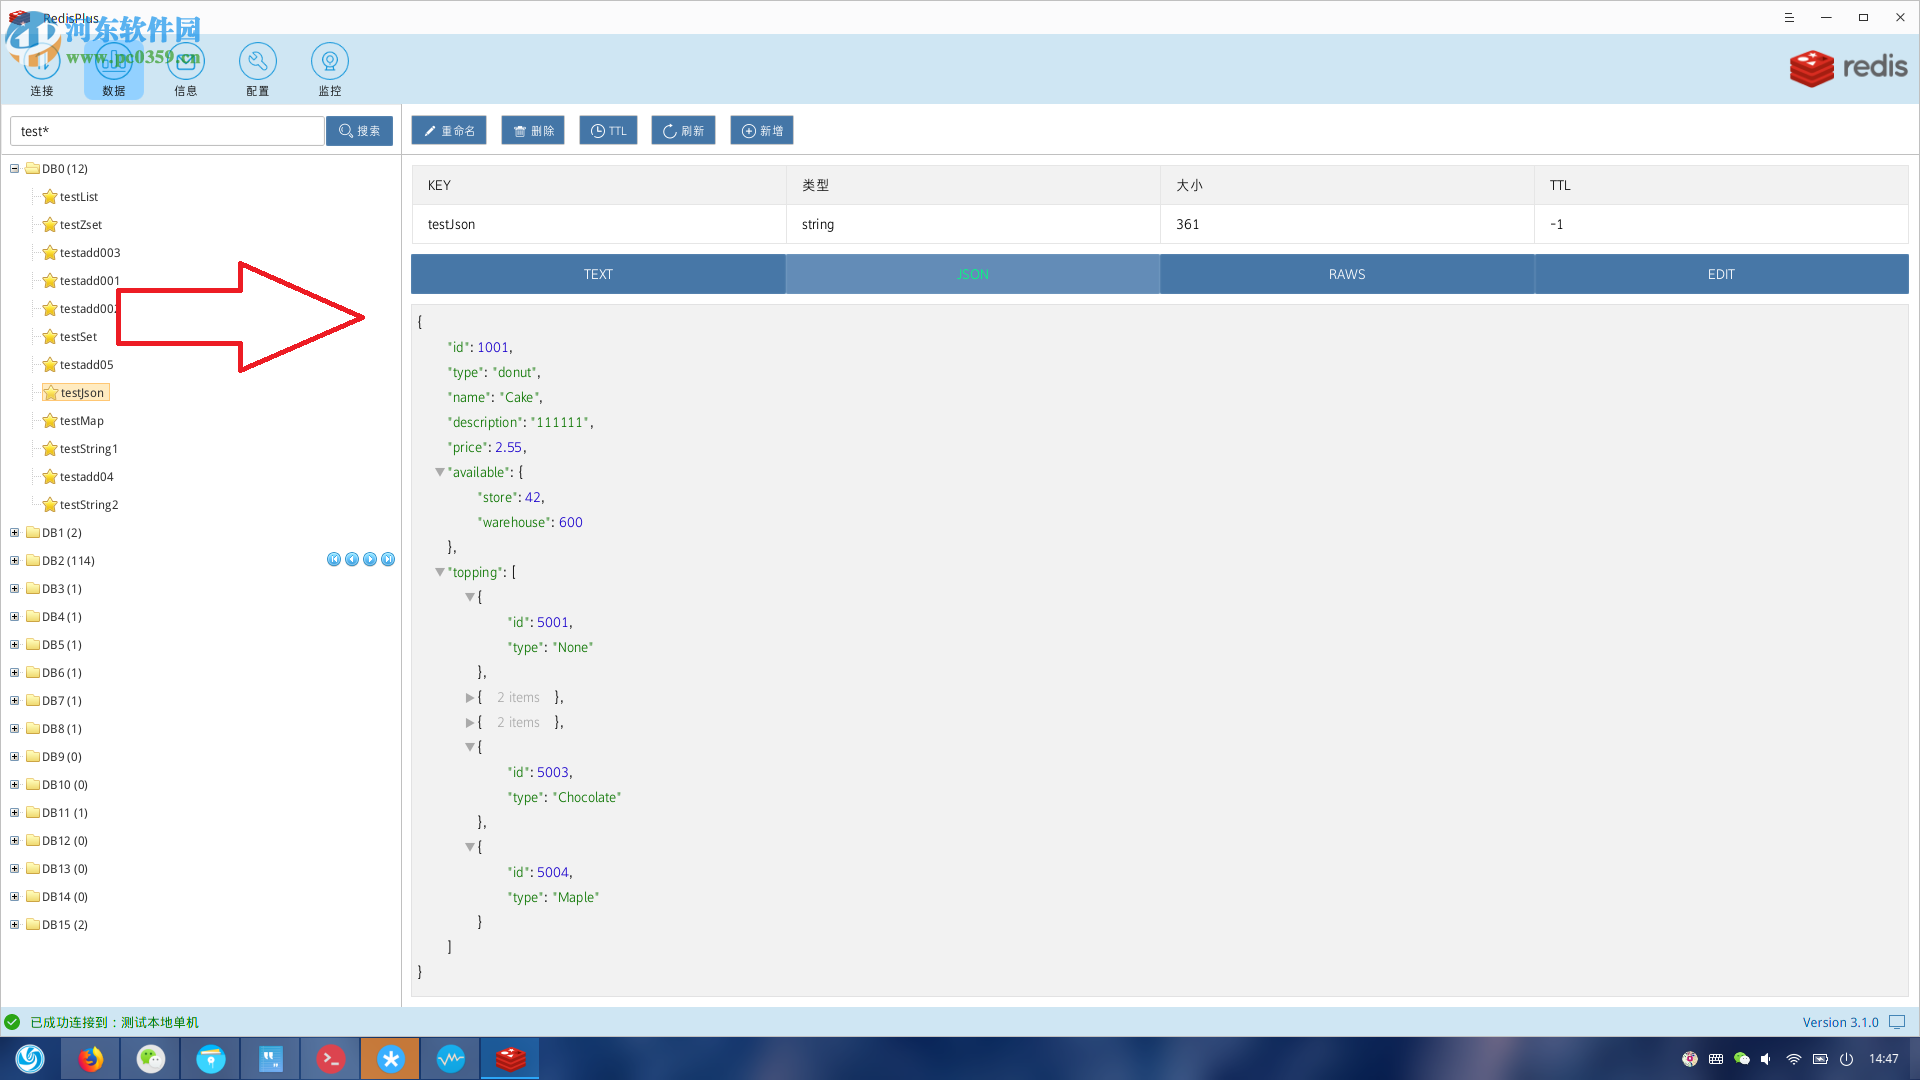
Task: Click the 配置 (configure) icon
Action: [257, 60]
